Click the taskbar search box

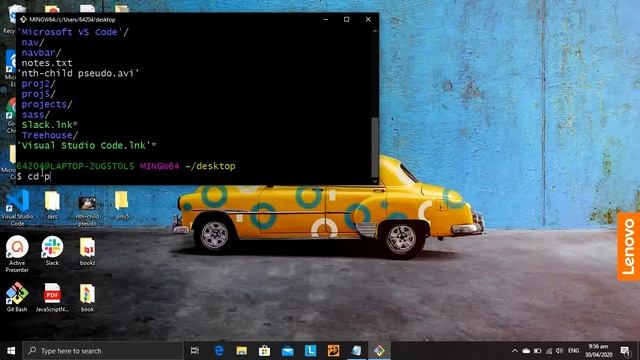[103, 351]
